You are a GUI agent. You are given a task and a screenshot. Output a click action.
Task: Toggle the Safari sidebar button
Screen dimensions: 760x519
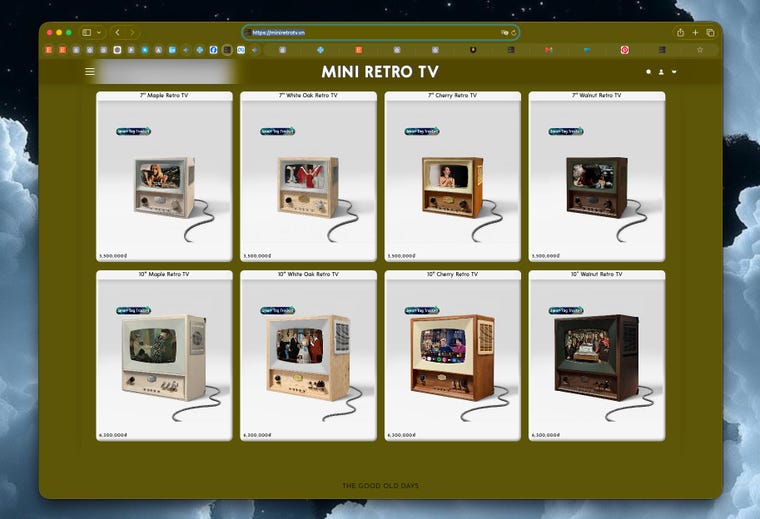(87, 32)
